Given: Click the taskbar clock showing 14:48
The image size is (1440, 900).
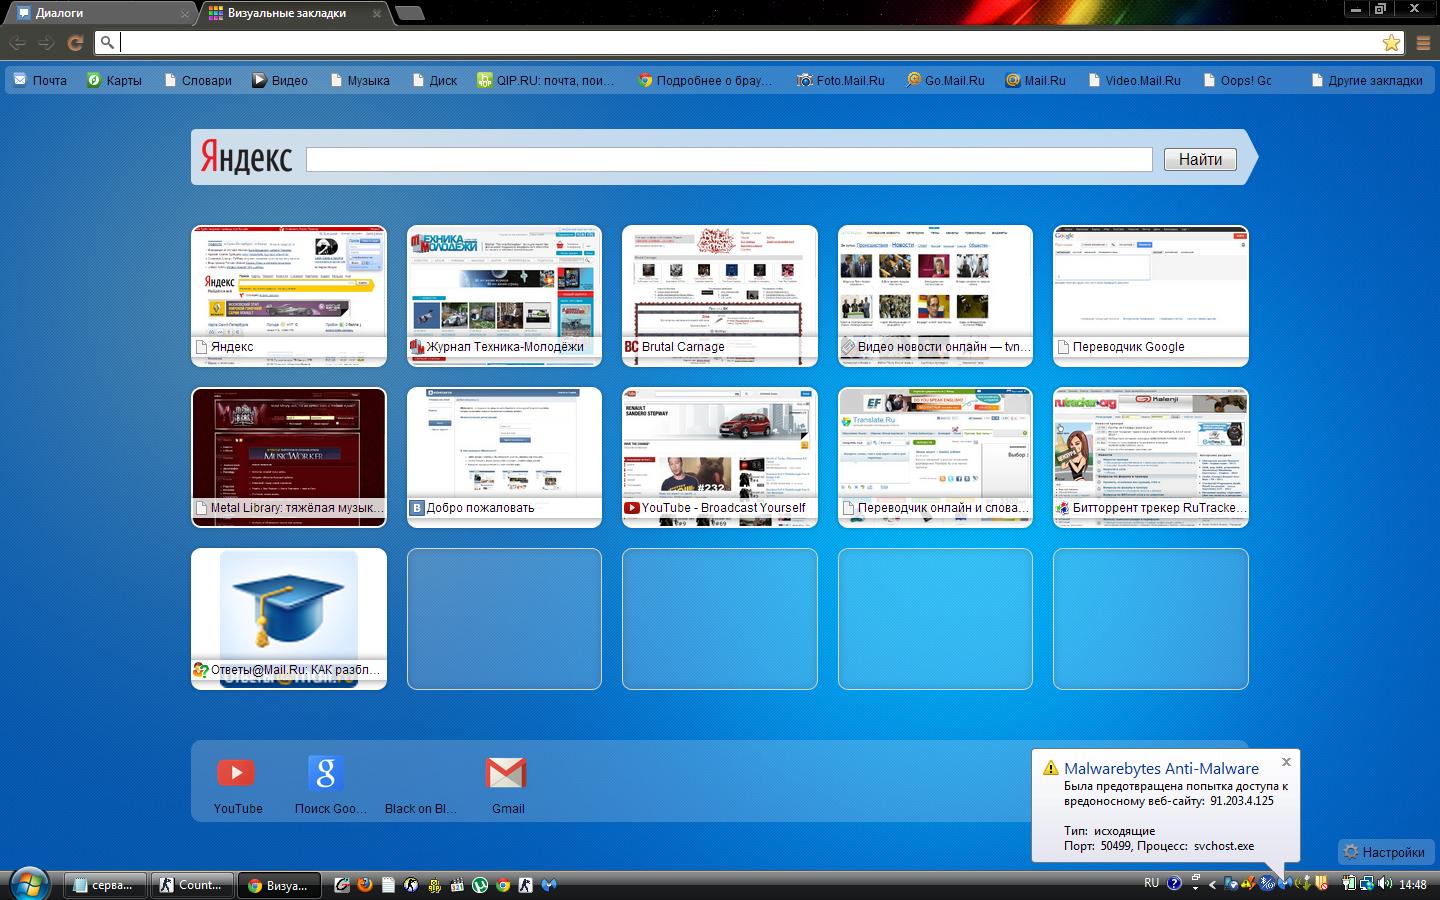Looking at the screenshot, I should click(x=1413, y=885).
